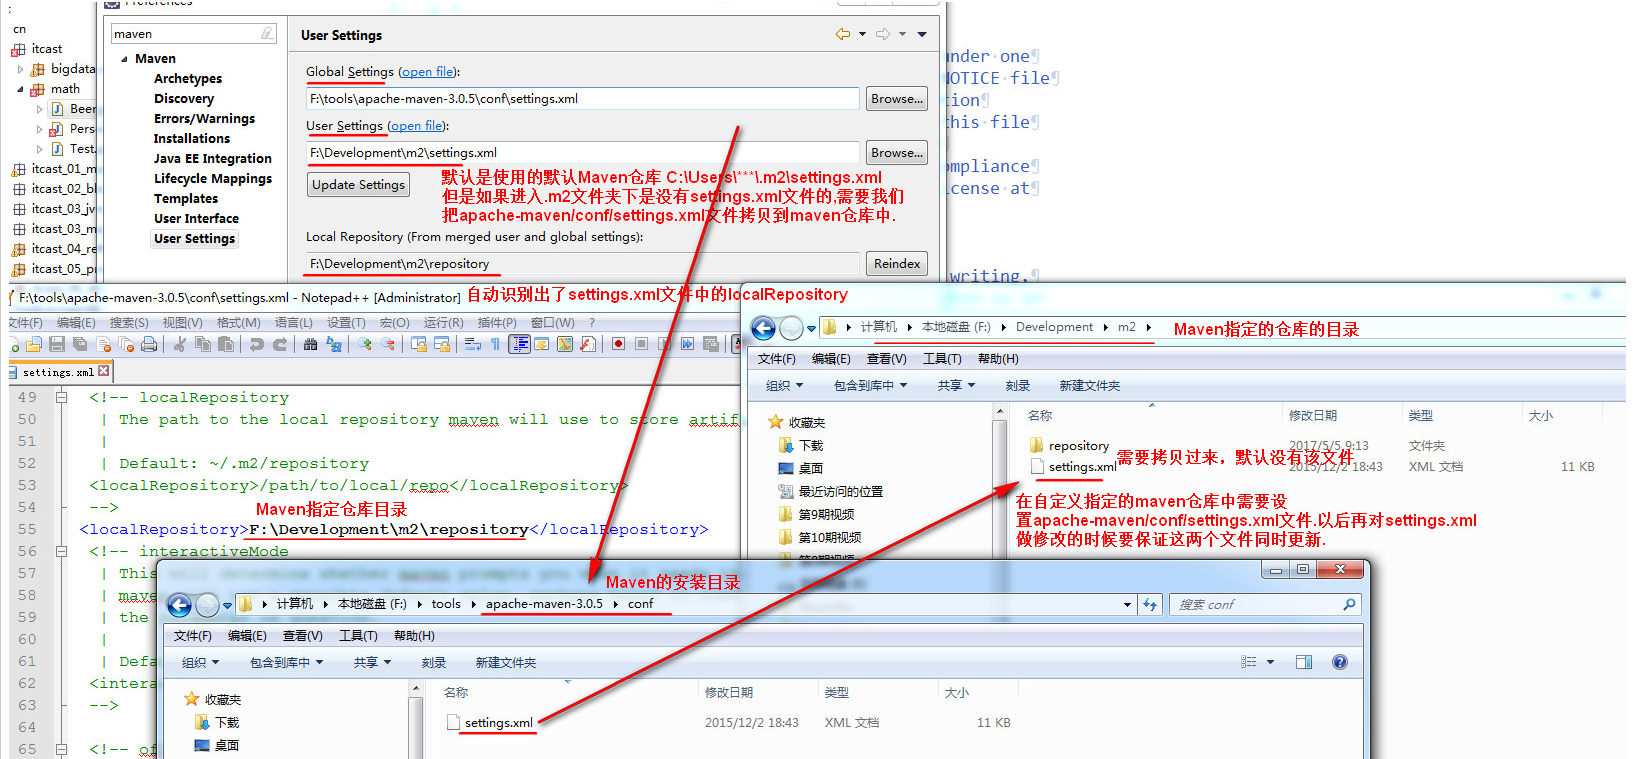Open 包含到库中 dropdown in conf window
The width and height of the screenshot is (1642, 759).
(287, 663)
